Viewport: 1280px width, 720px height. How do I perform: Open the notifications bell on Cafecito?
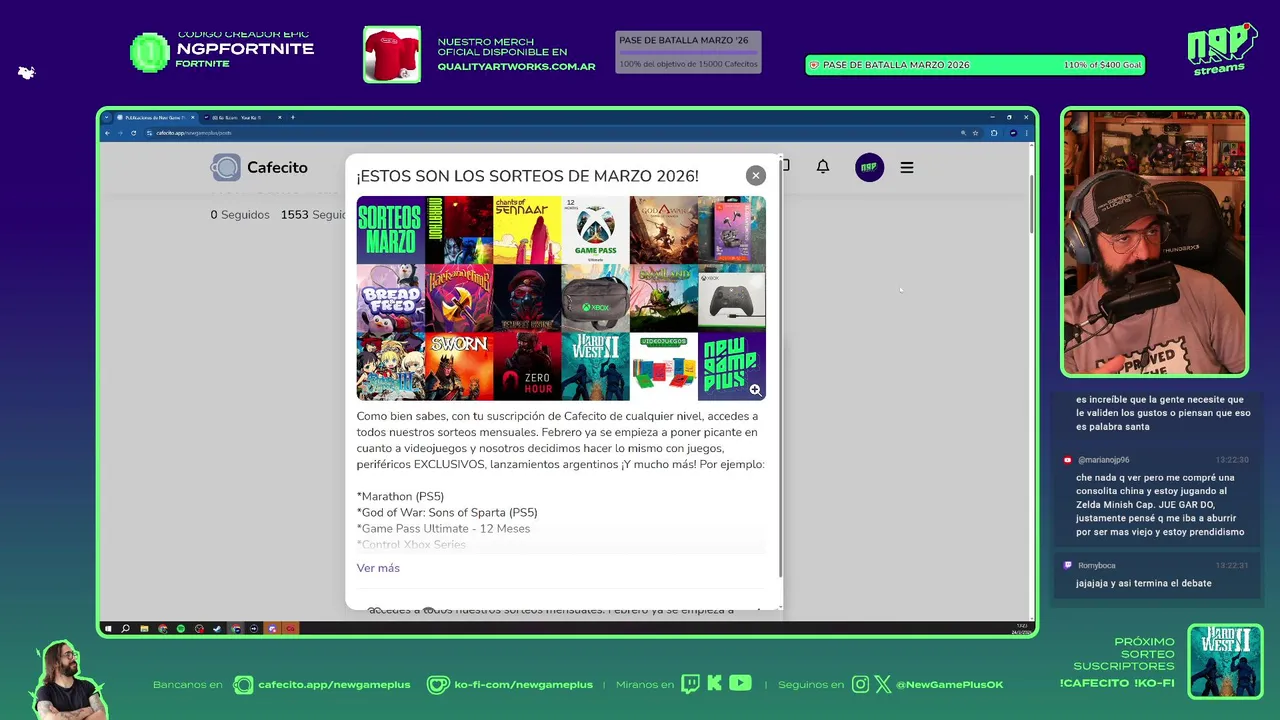point(822,167)
